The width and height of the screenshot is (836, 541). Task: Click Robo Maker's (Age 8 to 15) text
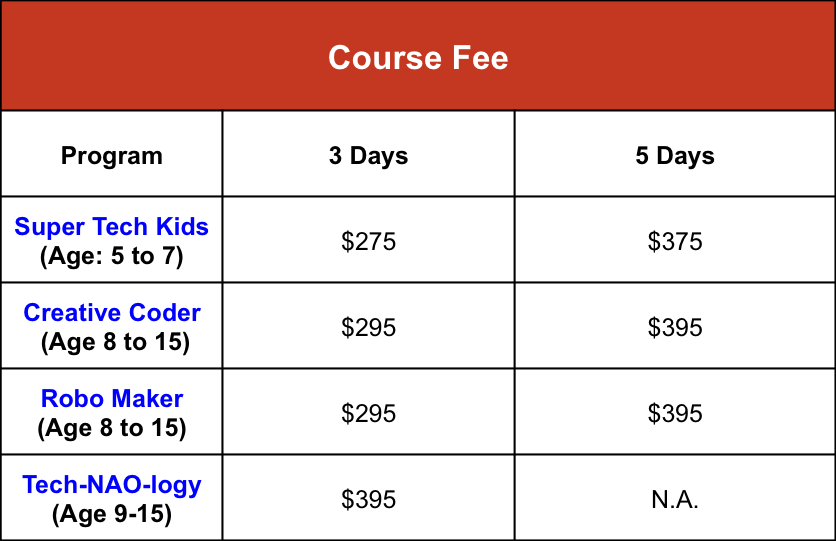pyautogui.click(x=112, y=429)
